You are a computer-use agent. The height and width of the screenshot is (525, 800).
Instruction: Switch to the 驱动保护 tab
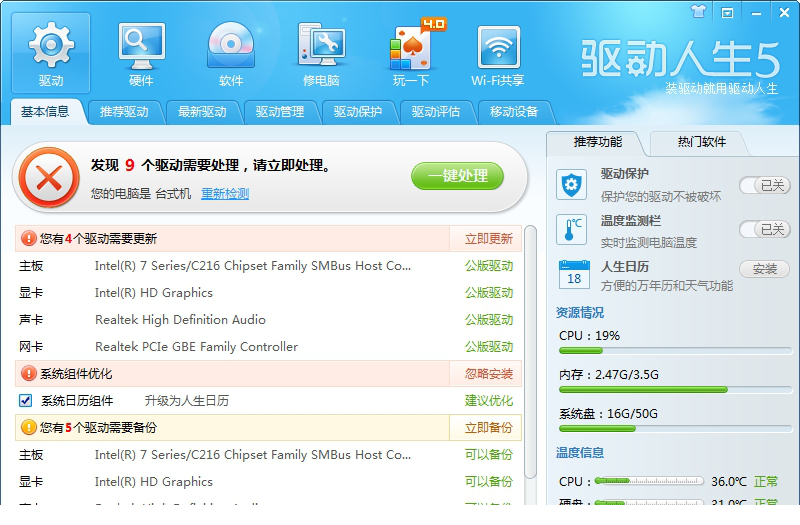click(358, 112)
